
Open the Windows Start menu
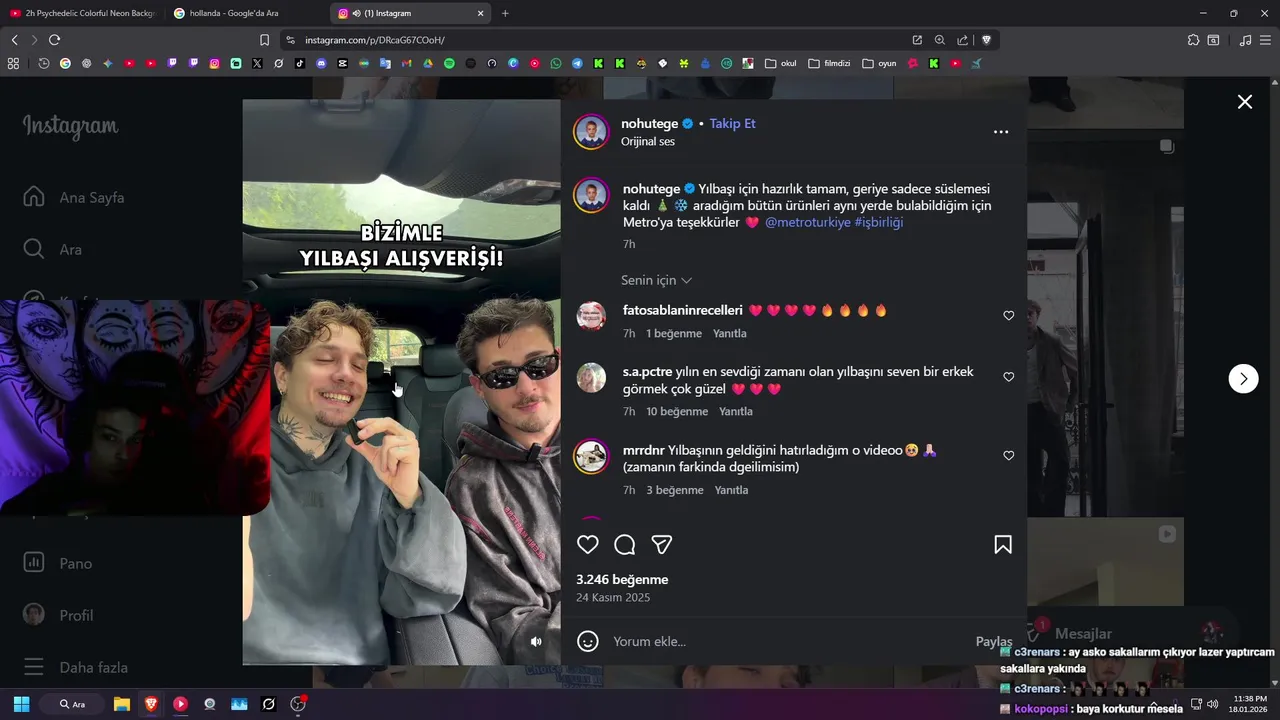21,704
